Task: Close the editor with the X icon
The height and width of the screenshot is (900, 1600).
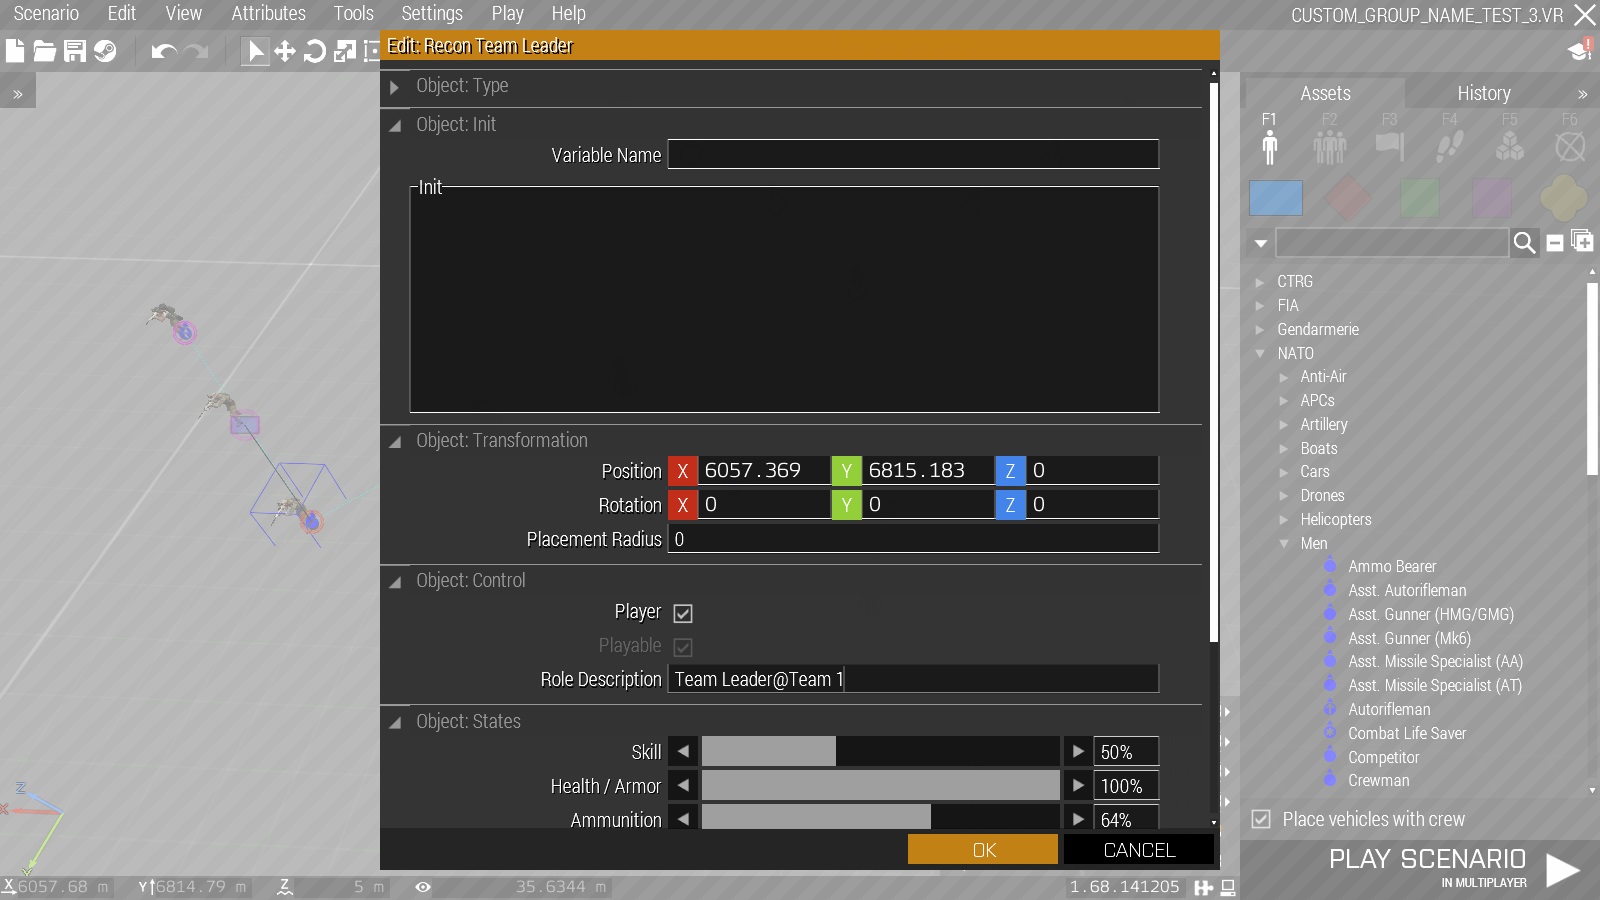Action: coord(1585,15)
